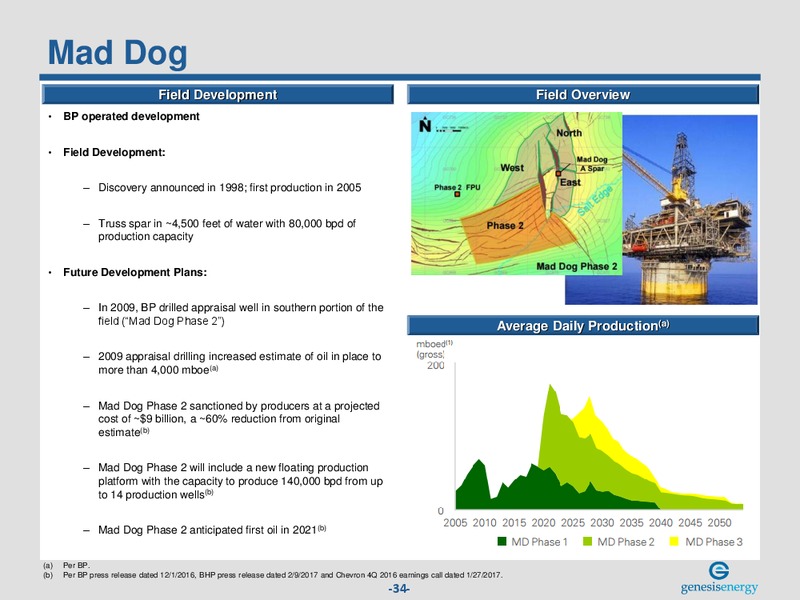Click the 2030 x-axis label
This screenshot has width=800, height=600.
pos(602,523)
